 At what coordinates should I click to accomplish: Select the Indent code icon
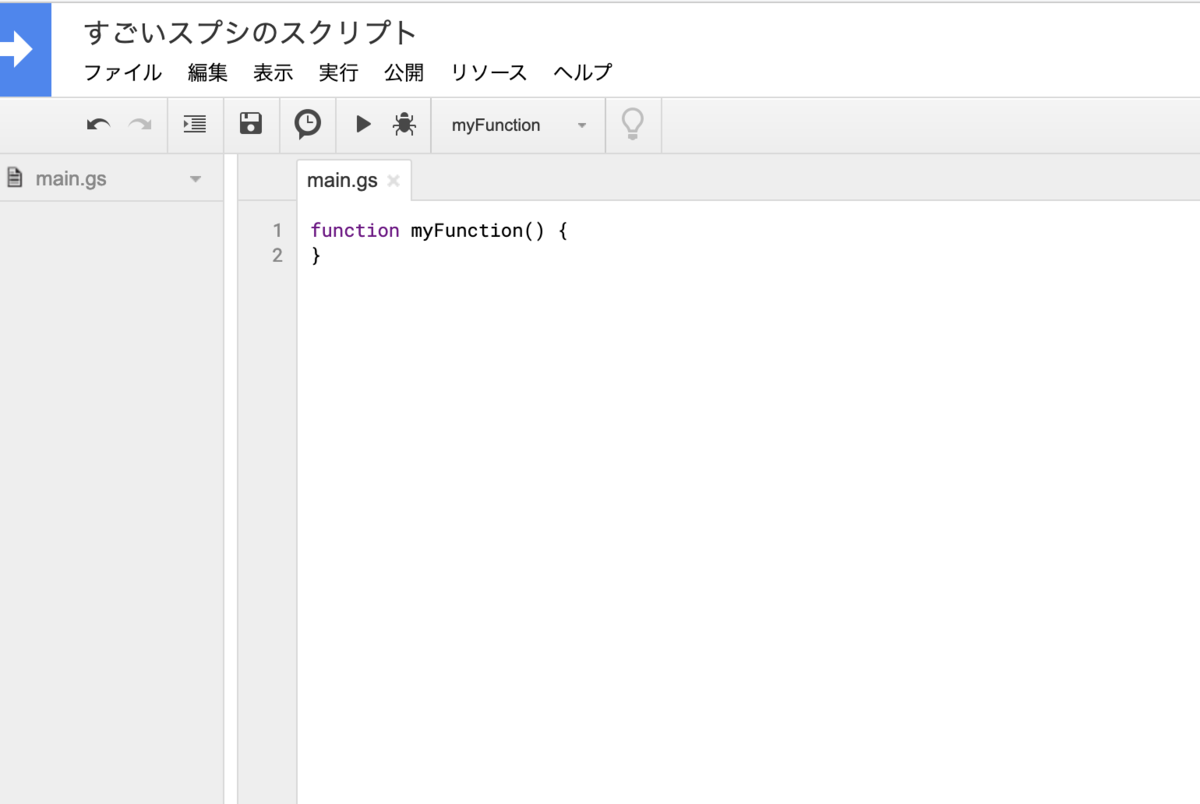click(x=194, y=124)
